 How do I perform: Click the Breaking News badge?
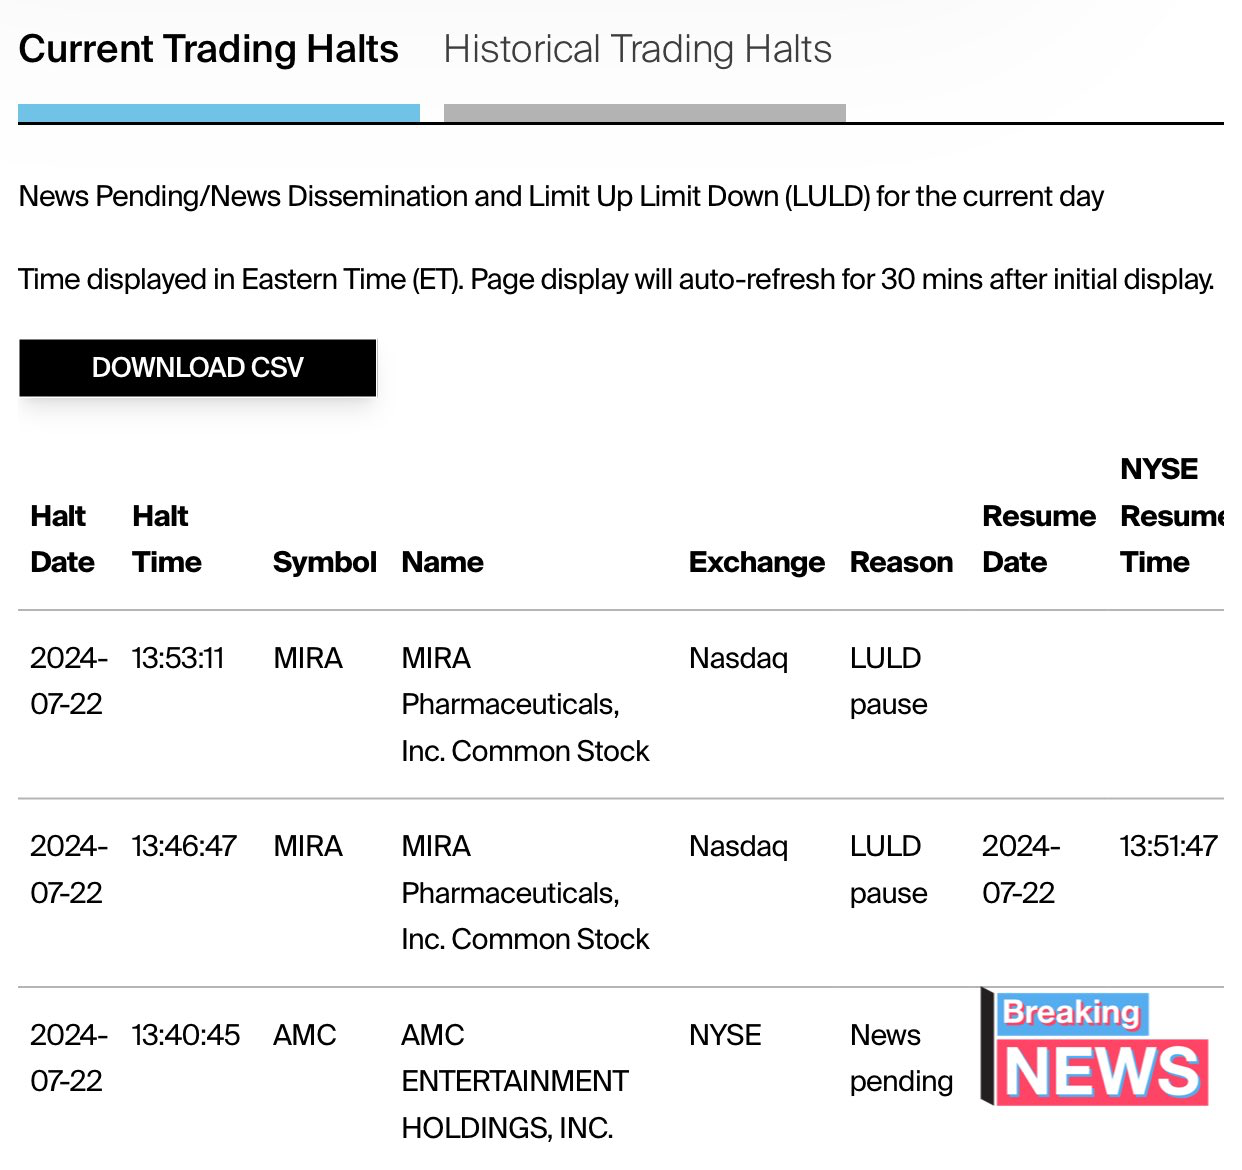click(x=1095, y=1048)
